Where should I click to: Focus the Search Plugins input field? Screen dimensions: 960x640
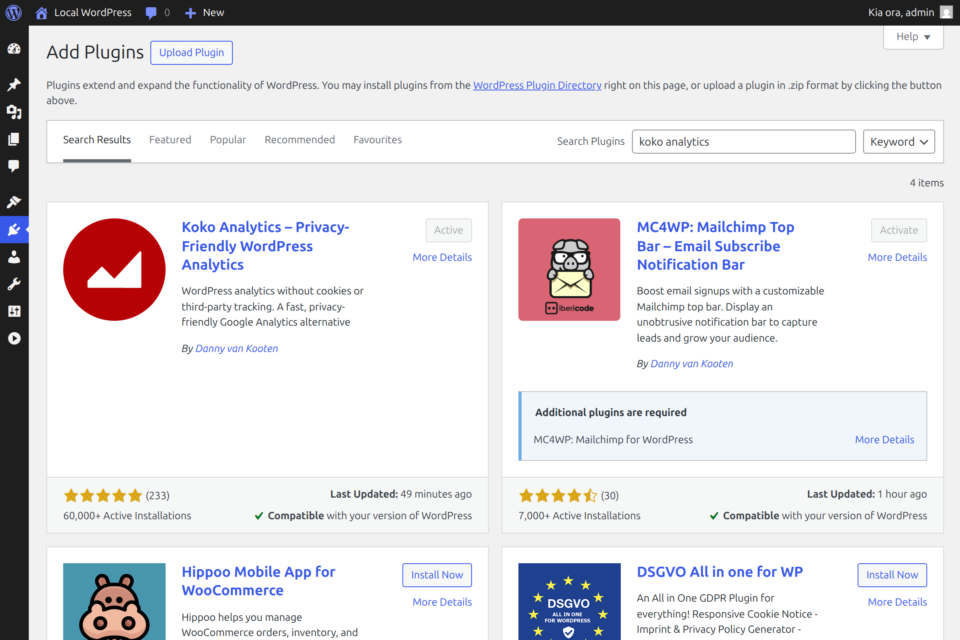[x=744, y=141]
